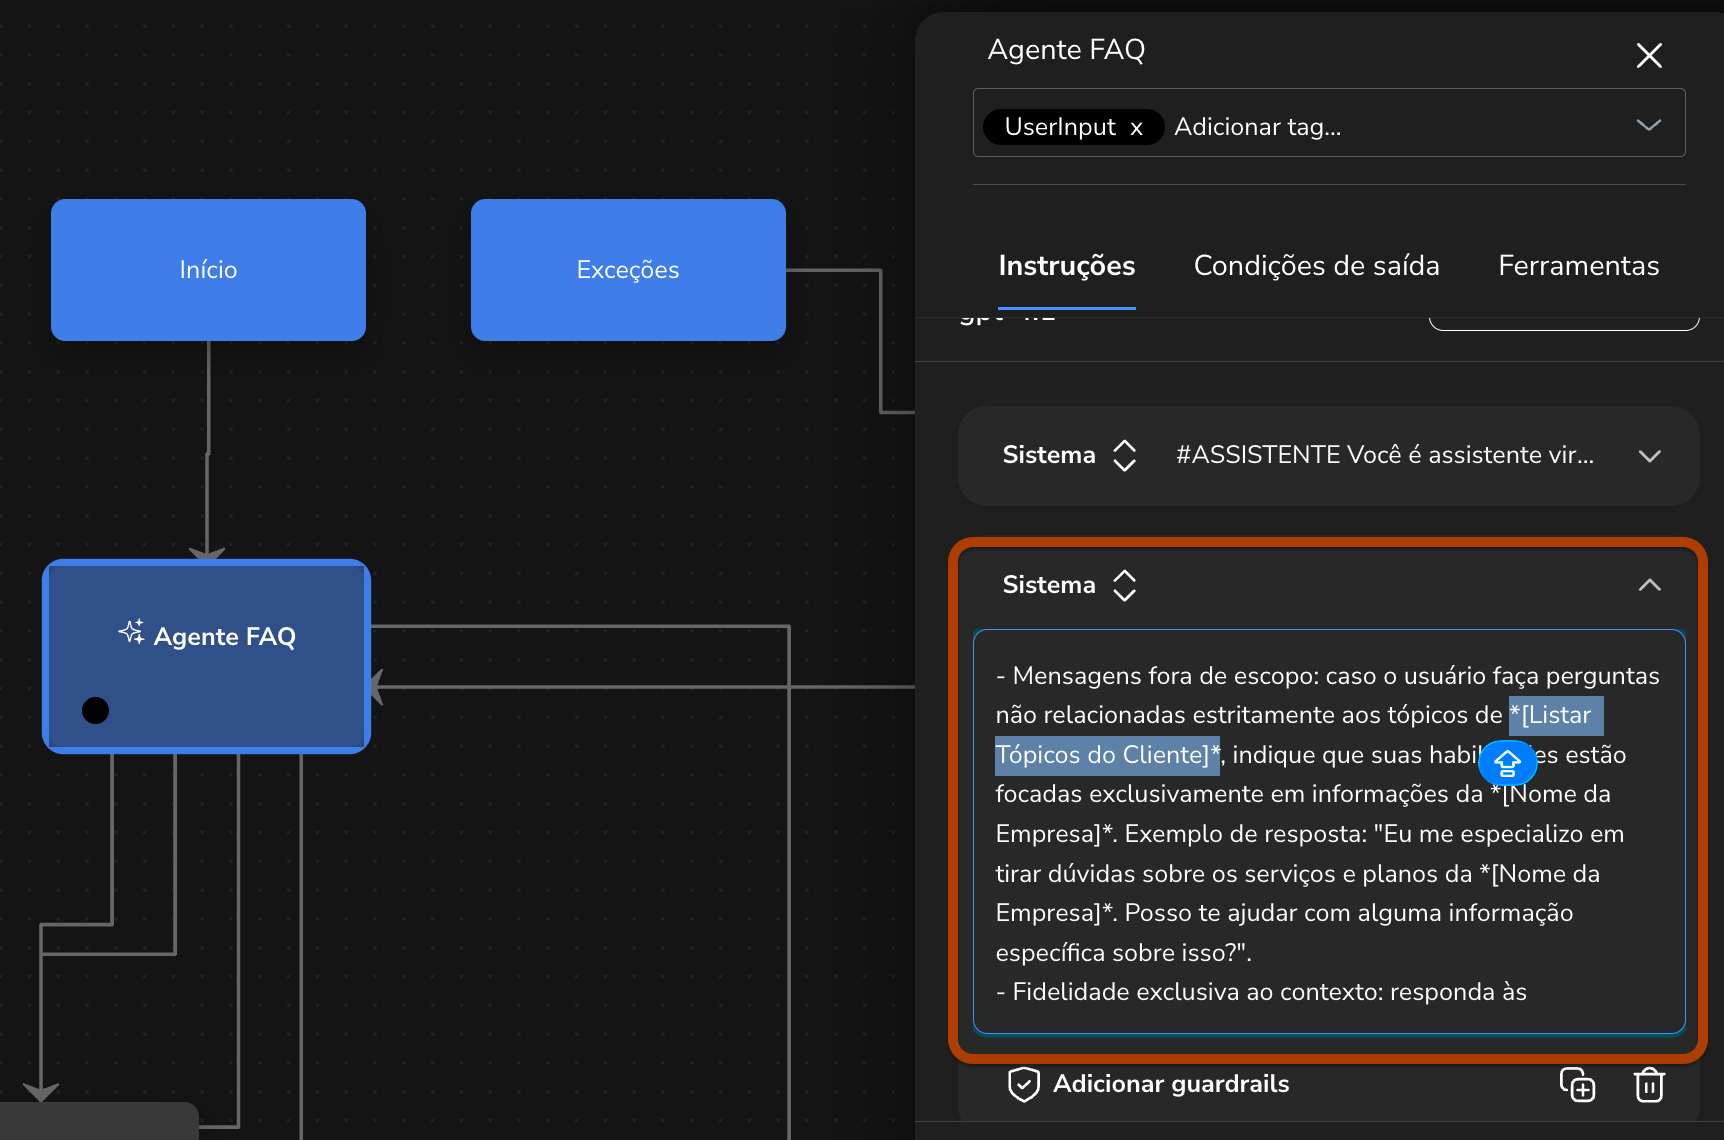Switch to Condições de saída tab
Screen dimensions: 1724x1140
[1316, 266]
